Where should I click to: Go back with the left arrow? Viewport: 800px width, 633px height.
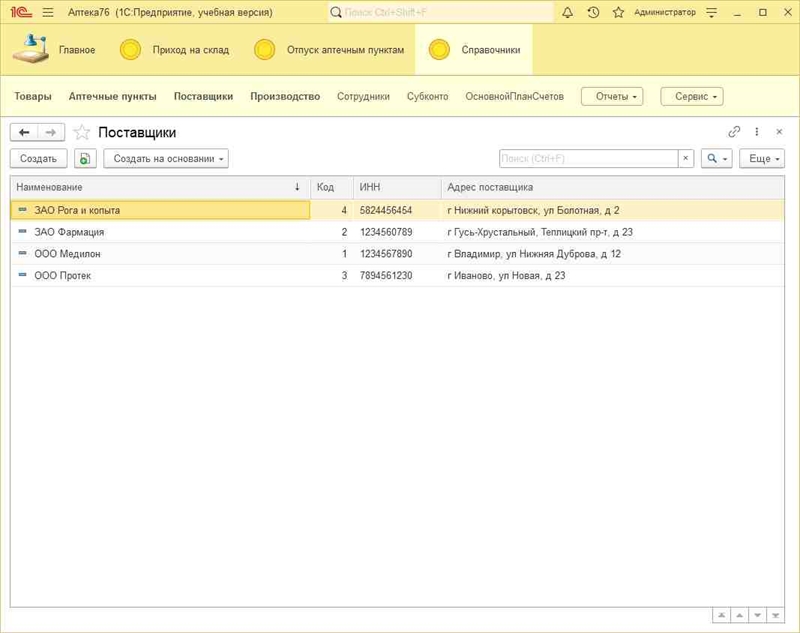click(24, 133)
